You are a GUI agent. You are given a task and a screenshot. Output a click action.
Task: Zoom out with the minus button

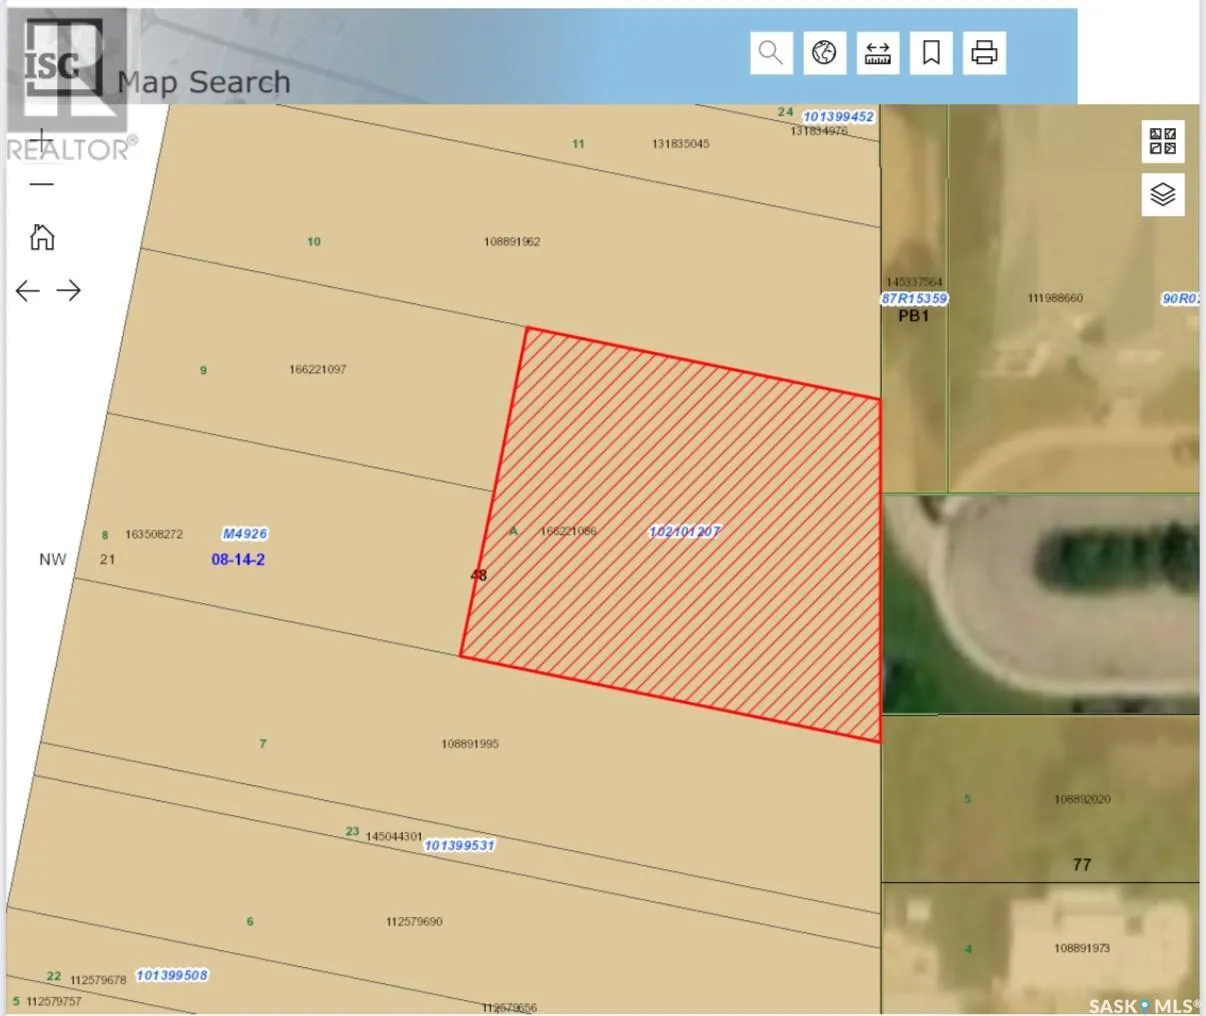[42, 184]
